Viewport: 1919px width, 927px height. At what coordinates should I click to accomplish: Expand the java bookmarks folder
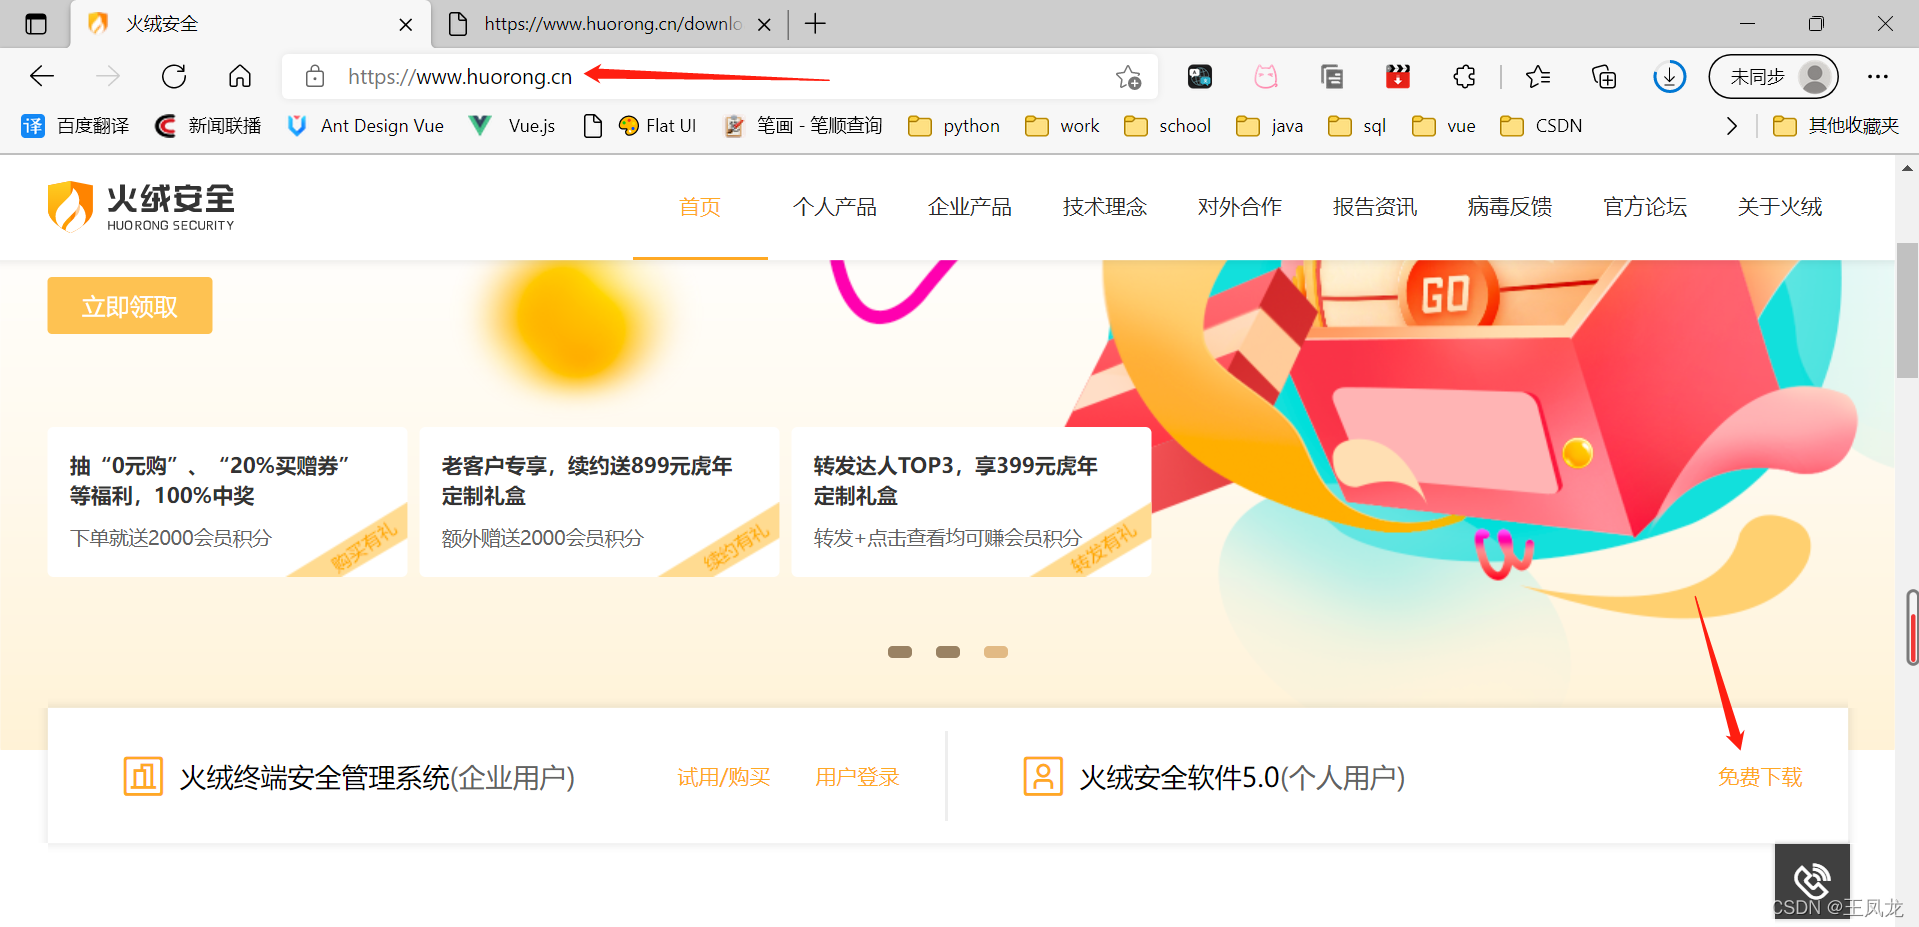(1270, 126)
